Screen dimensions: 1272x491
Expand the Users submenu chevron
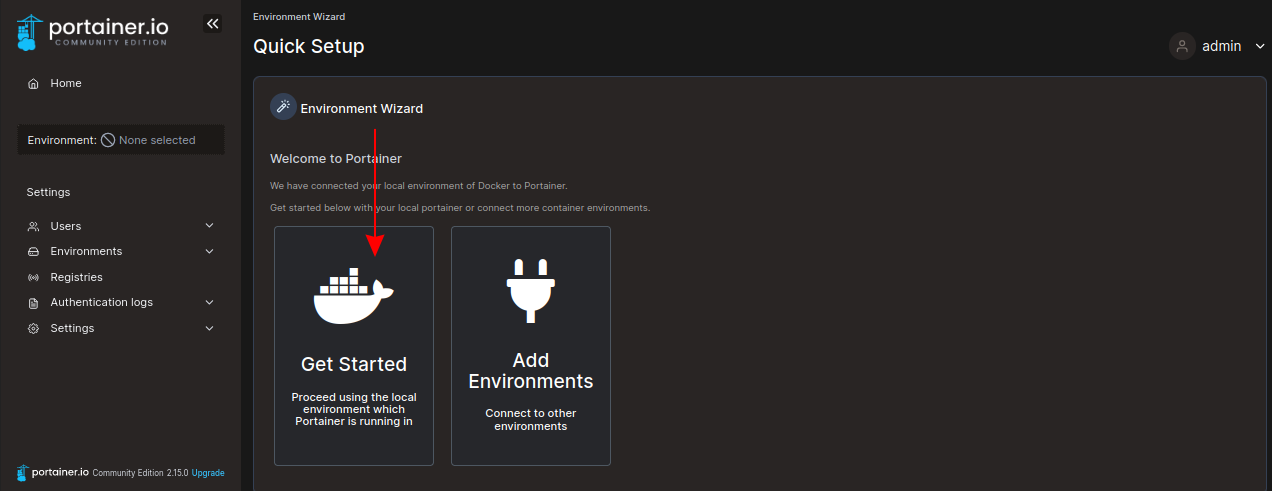(209, 226)
